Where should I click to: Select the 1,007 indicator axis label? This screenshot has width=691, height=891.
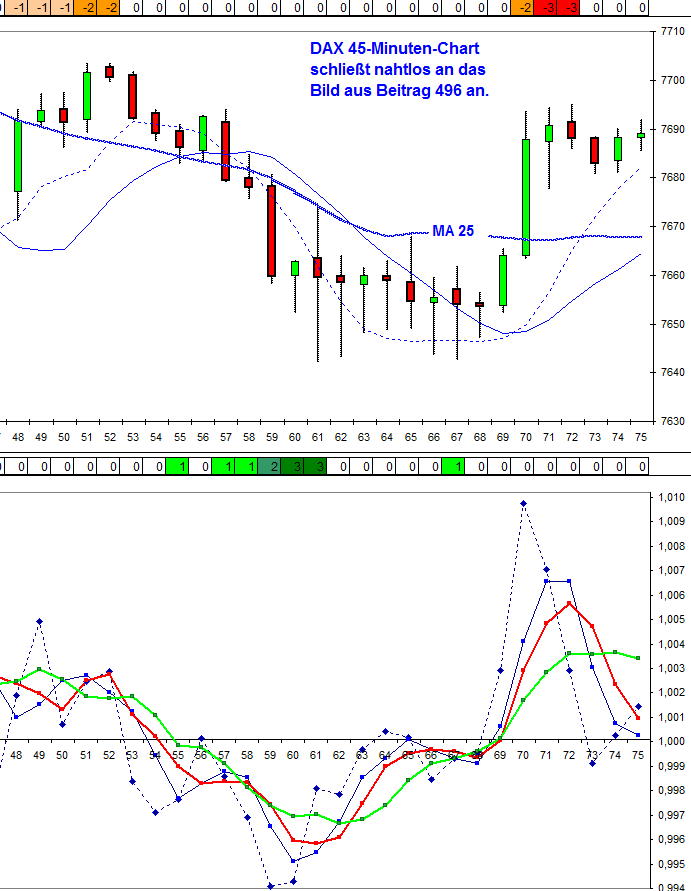tap(672, 571)
